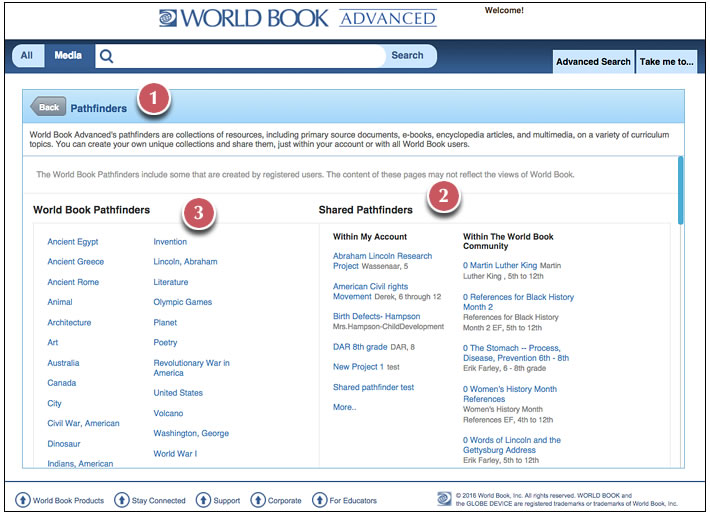
Task: Click the World Book globe logo icon
Action: [168, 18]
